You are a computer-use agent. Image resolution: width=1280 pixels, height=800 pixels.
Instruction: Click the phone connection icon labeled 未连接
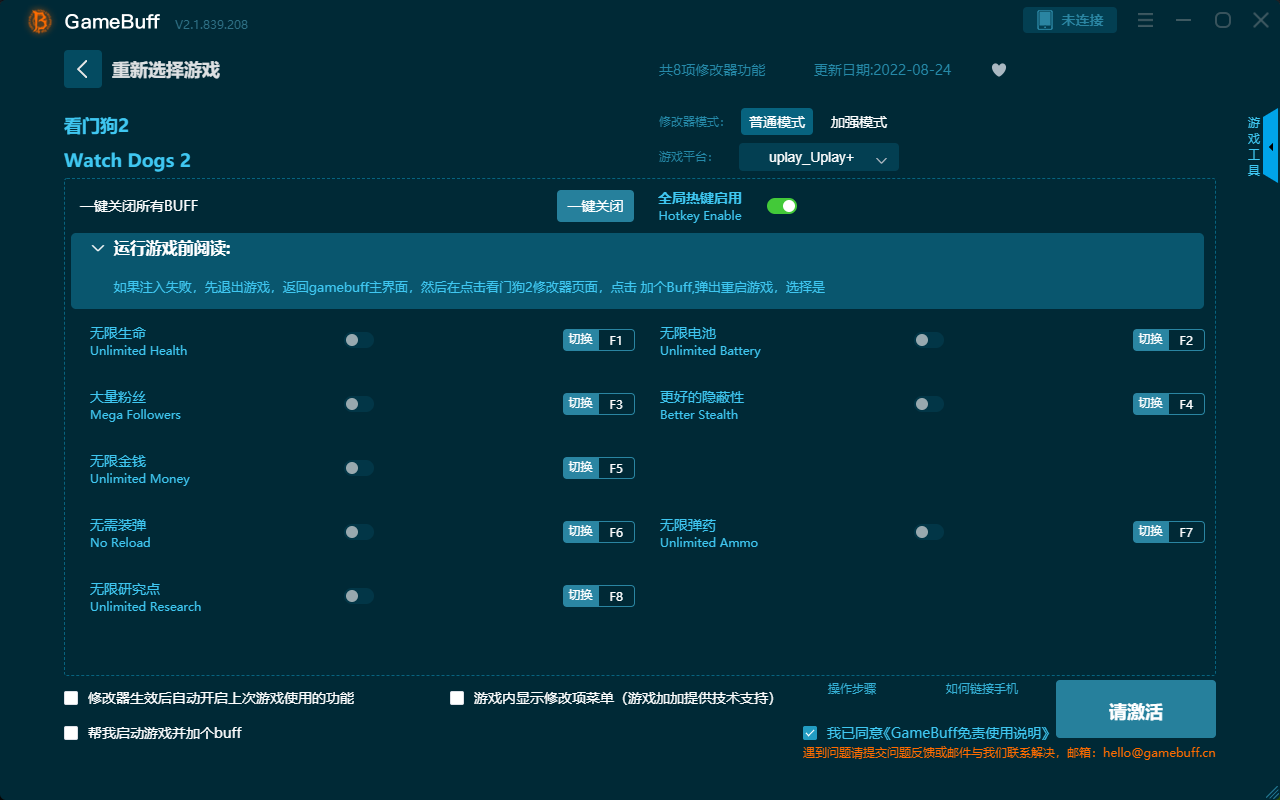pos(1069,19)
